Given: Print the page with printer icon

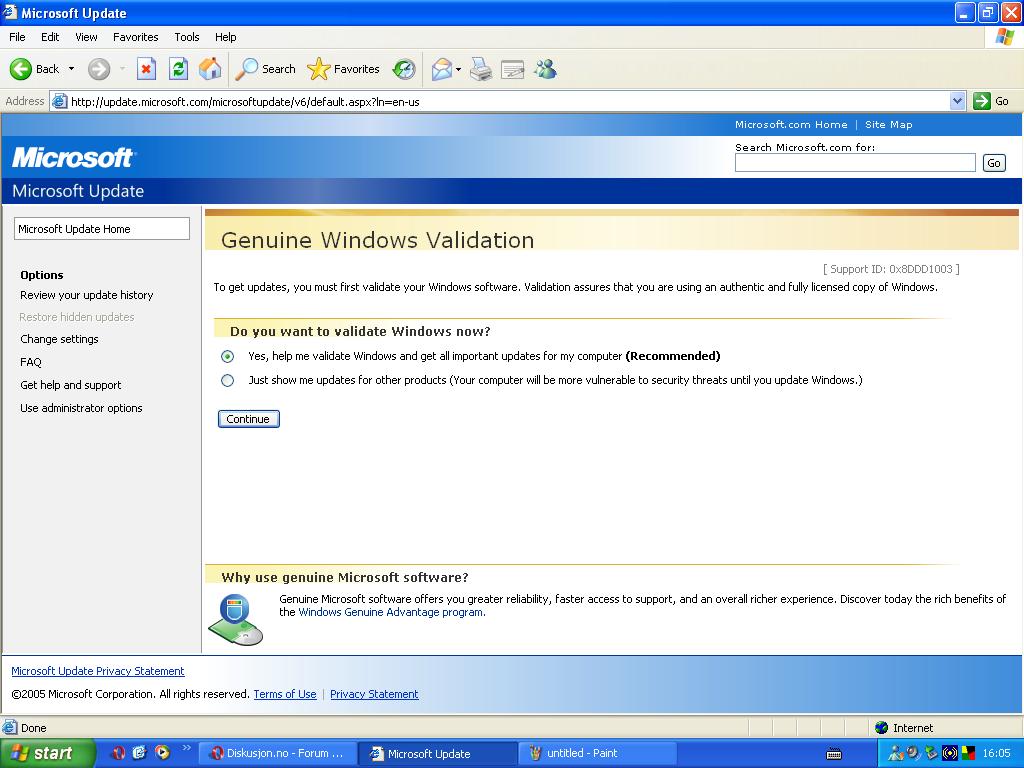Looking at the screenshot, I should (481, 69).
